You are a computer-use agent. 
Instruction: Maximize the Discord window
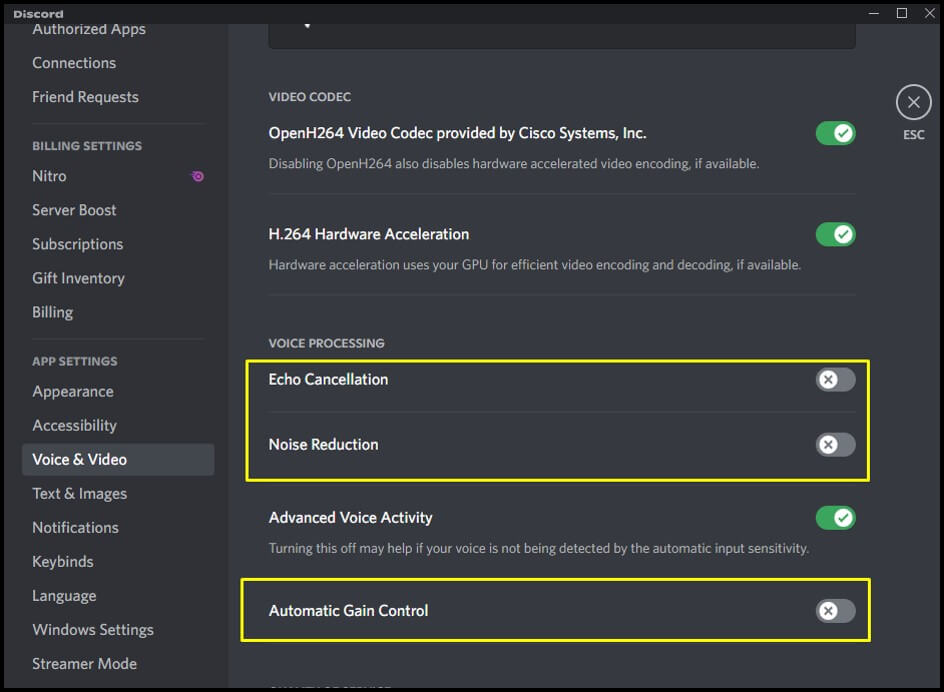click(901, 13)
